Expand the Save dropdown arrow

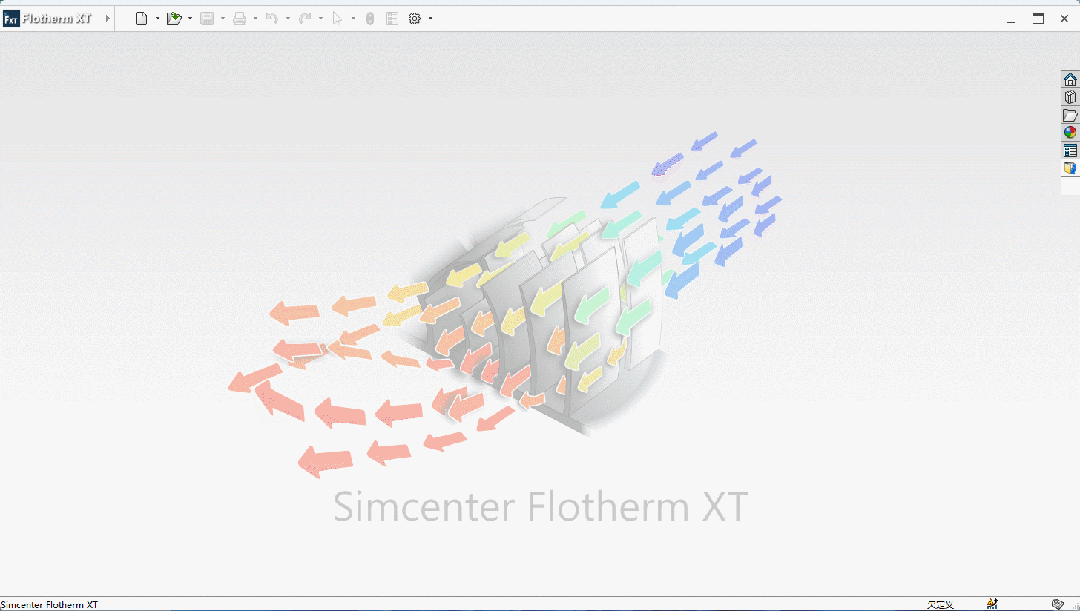pyautogui.click(x=222, y=19)
